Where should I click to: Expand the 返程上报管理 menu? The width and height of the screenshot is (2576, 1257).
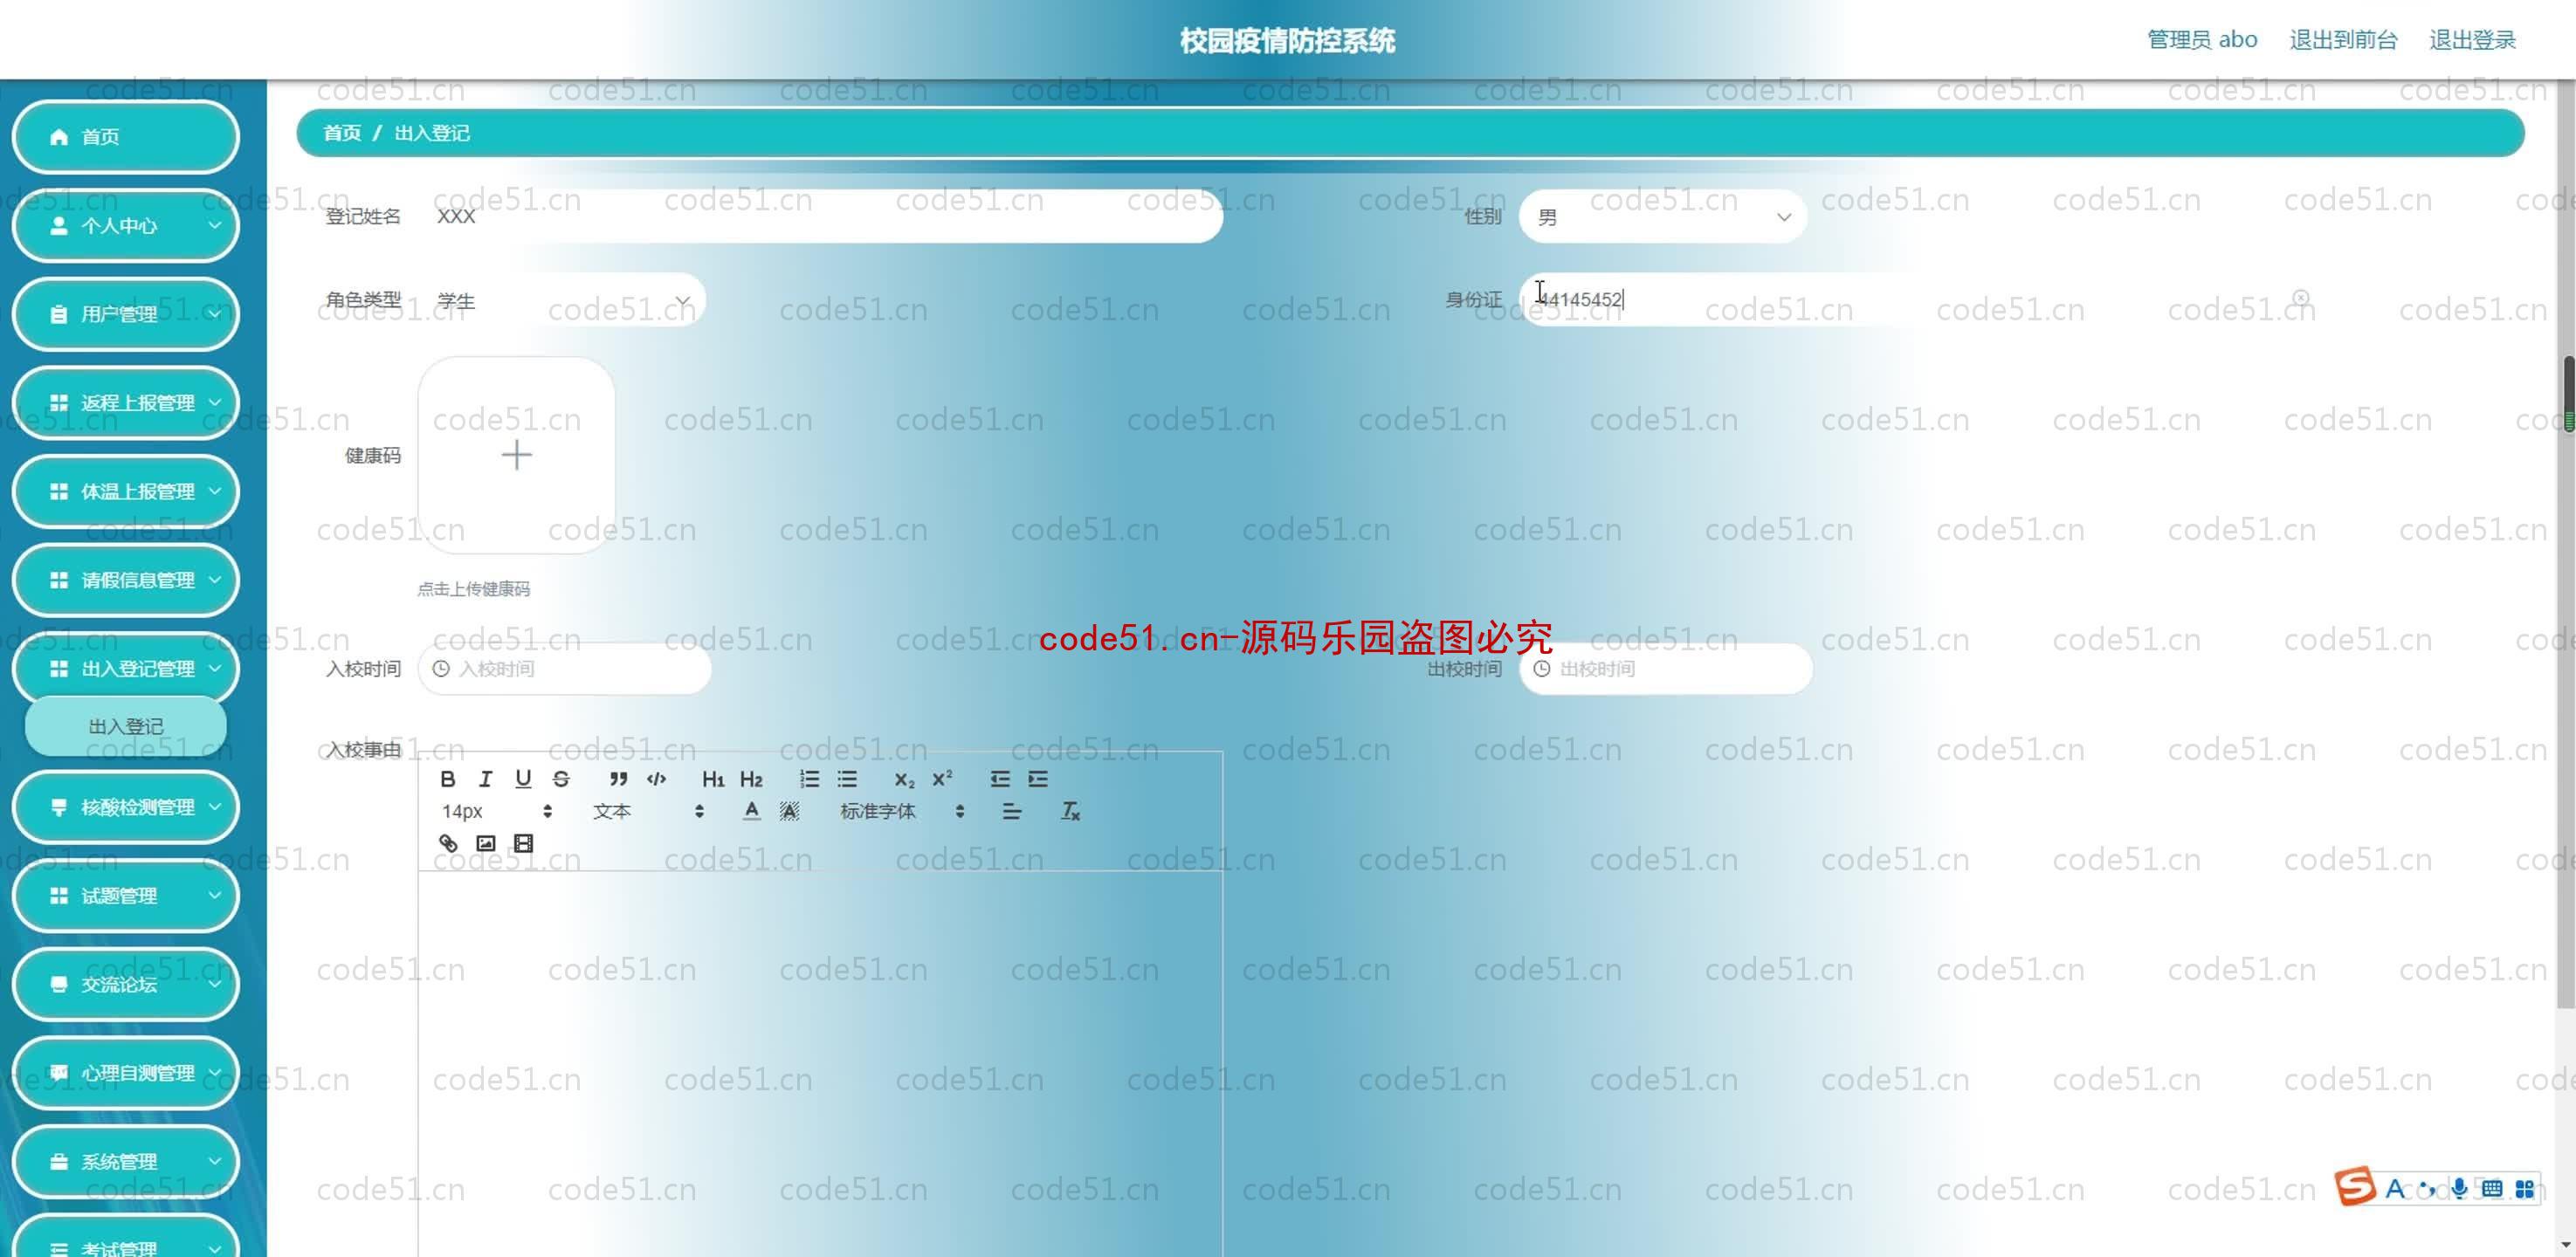(125, 402)
